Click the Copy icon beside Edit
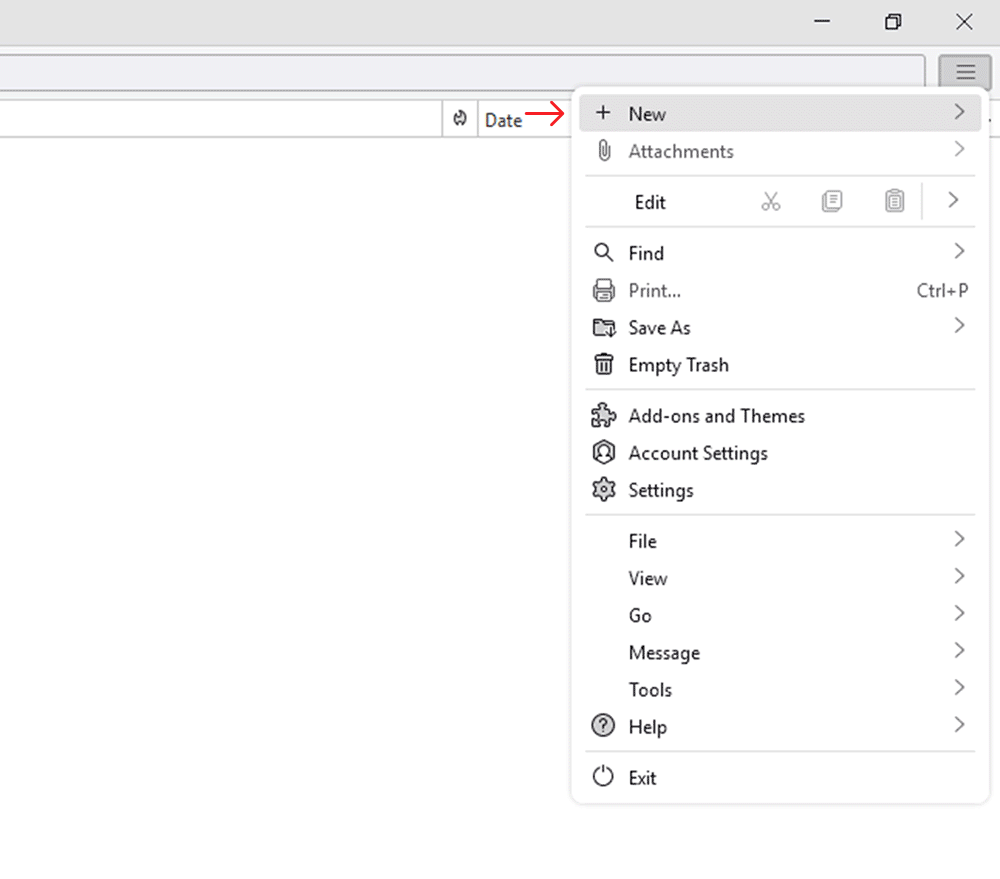Image resolution: width=1000 pixels, height=879 pixels. 832,201
